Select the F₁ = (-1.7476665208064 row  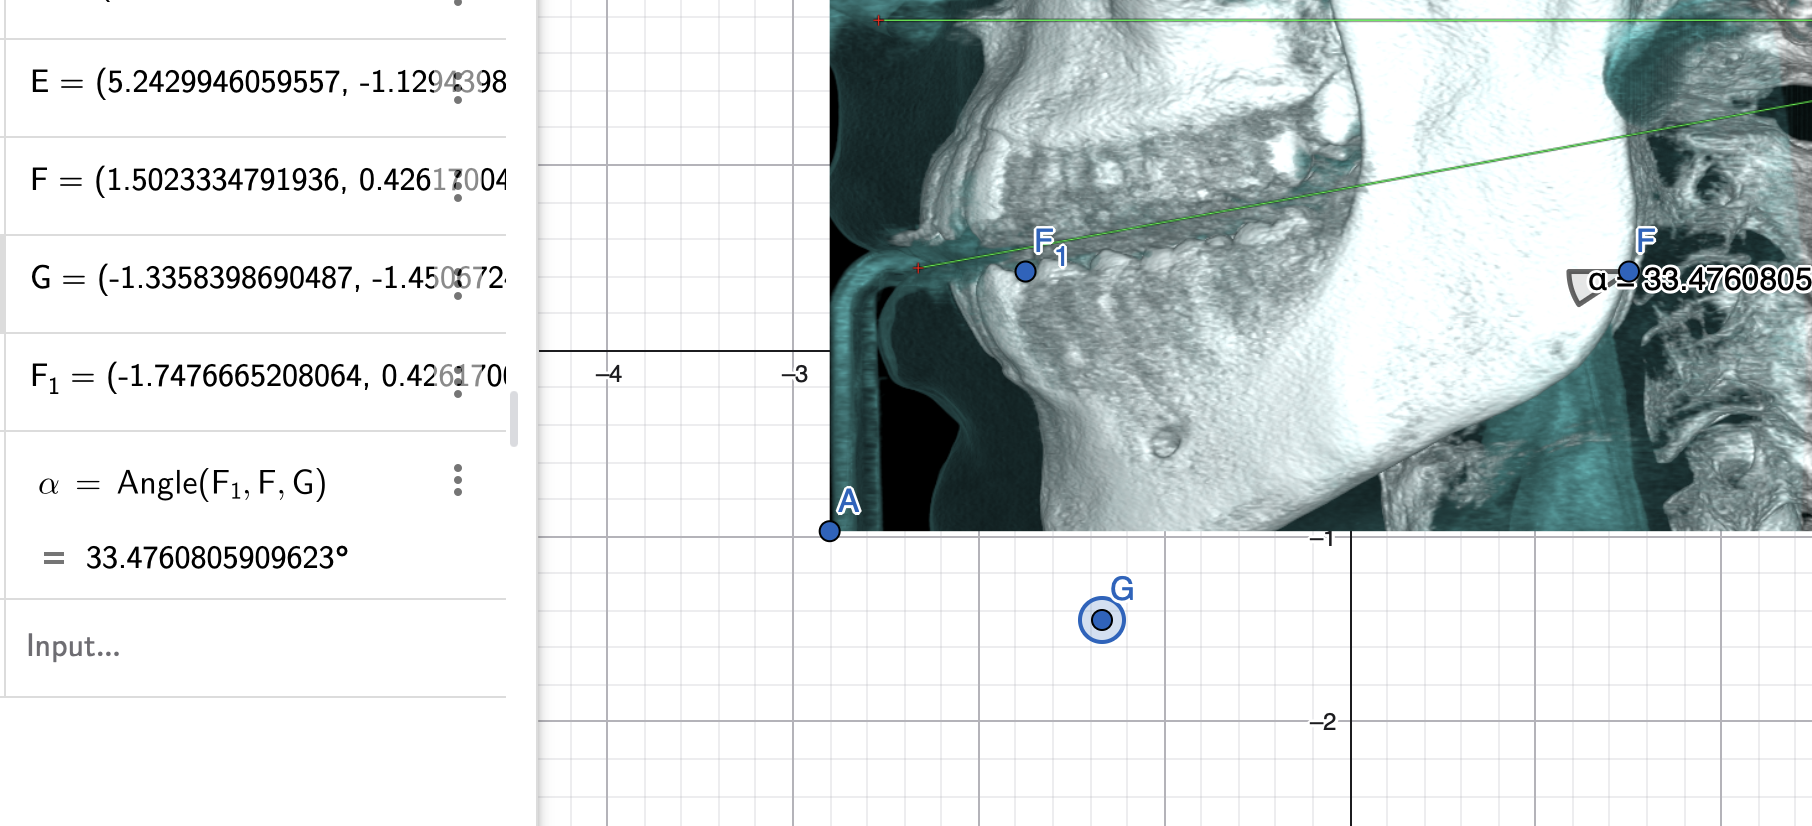click(x=255, y=382)
